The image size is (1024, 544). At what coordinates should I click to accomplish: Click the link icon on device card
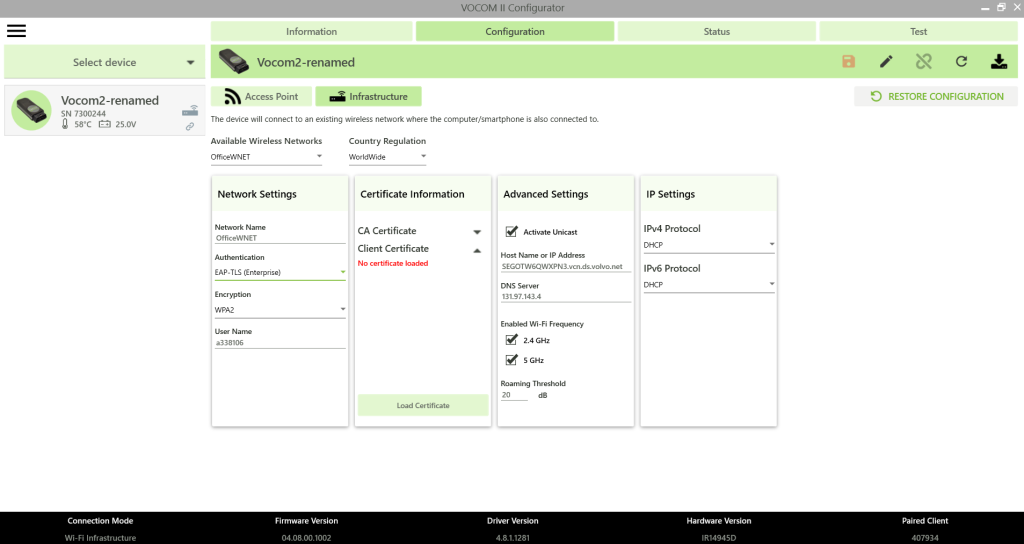[189, 127]
